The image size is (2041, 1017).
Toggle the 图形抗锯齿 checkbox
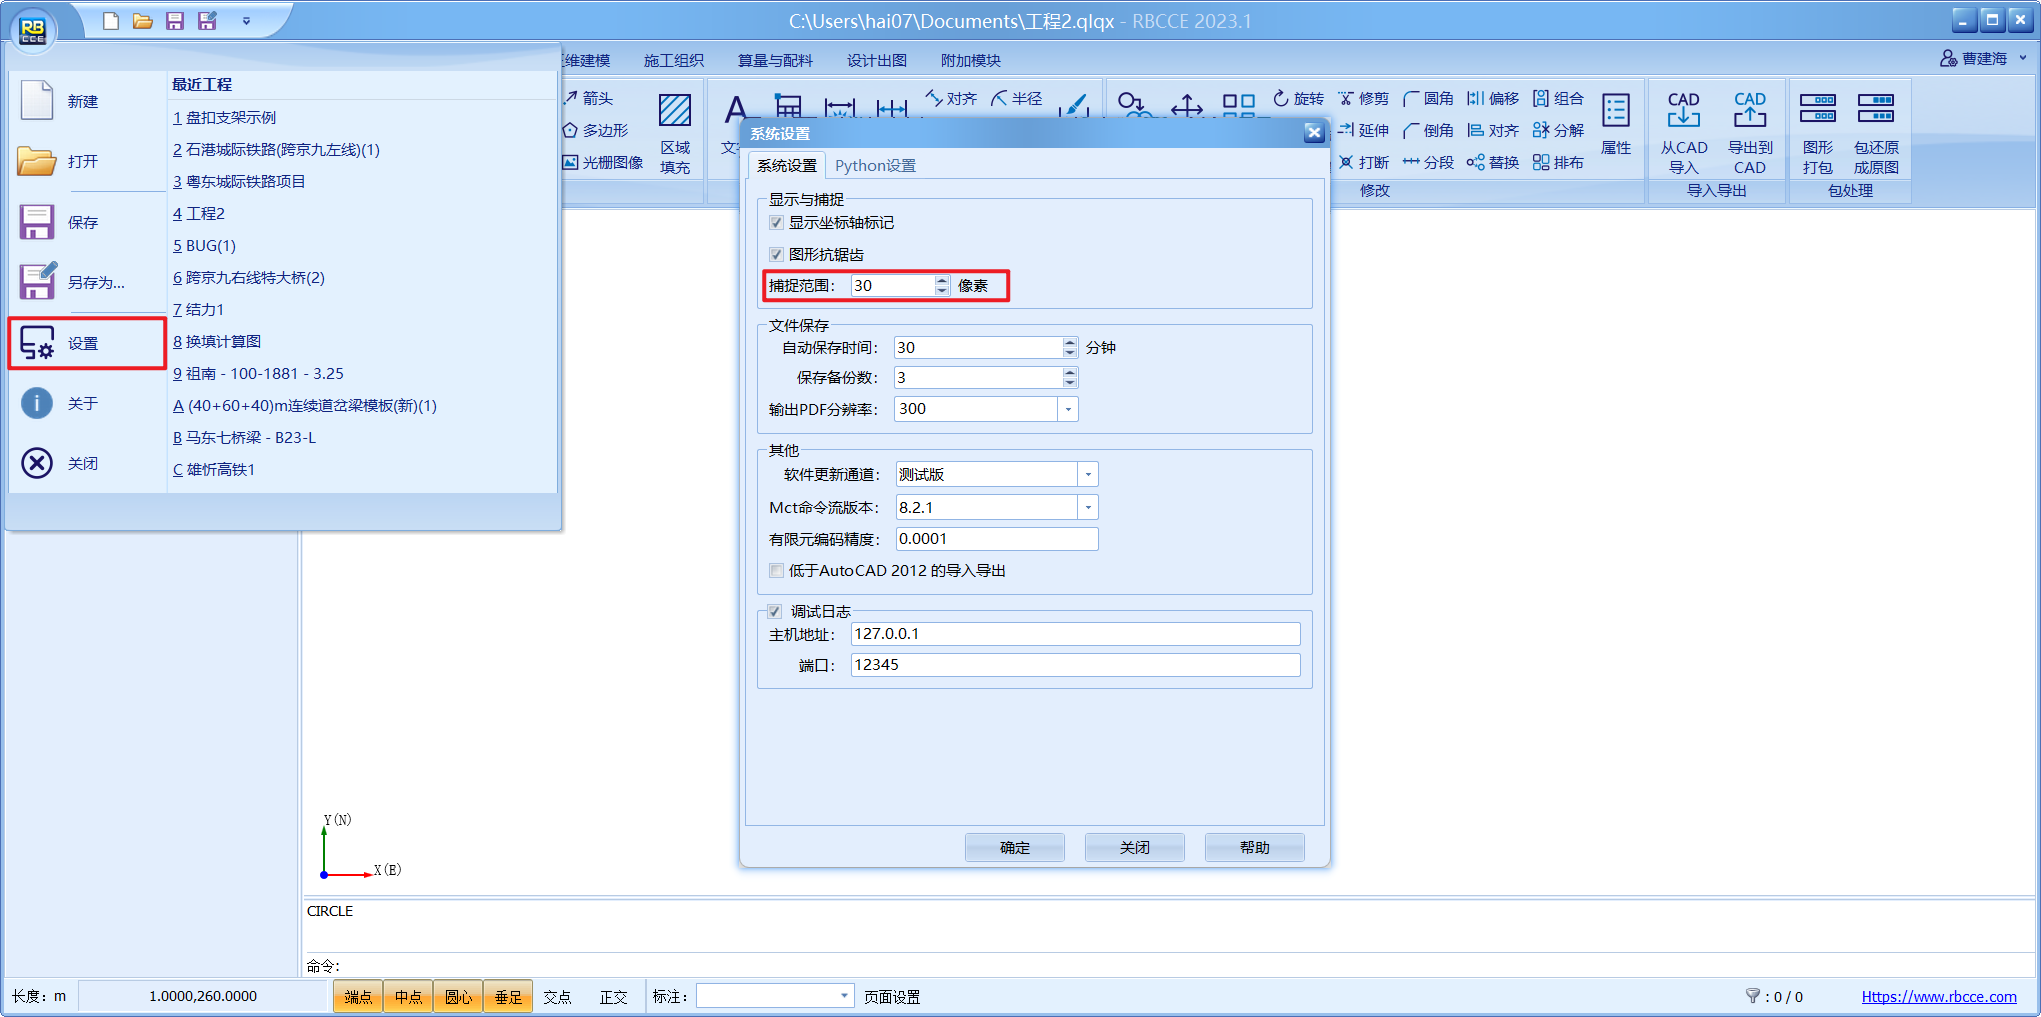(776, 255)
